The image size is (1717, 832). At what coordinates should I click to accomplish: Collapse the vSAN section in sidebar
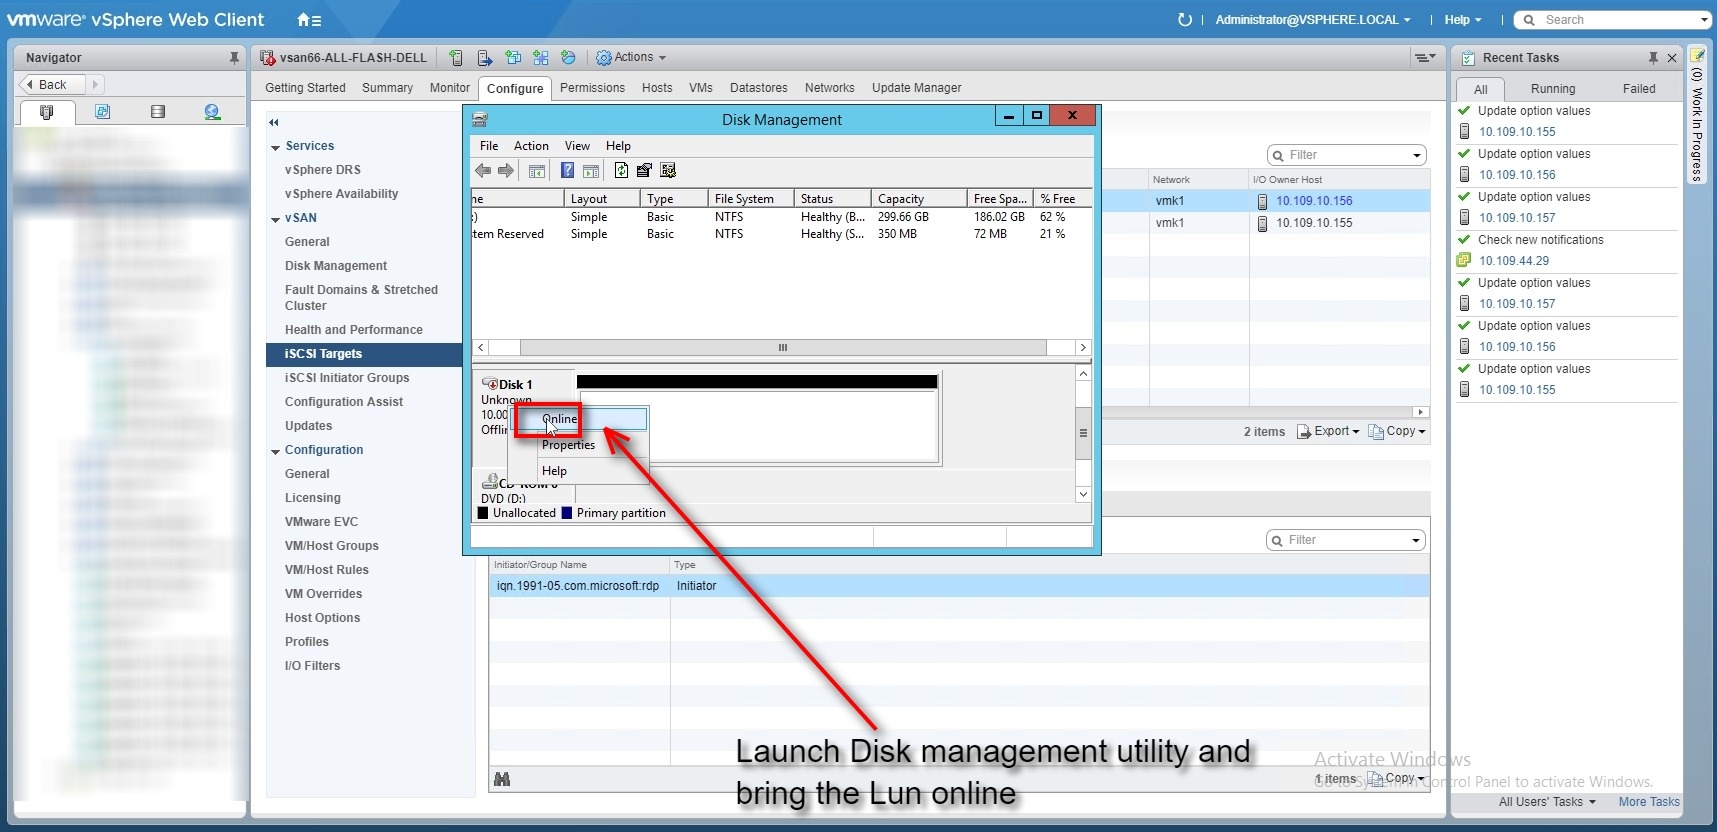tap(275, 219)
